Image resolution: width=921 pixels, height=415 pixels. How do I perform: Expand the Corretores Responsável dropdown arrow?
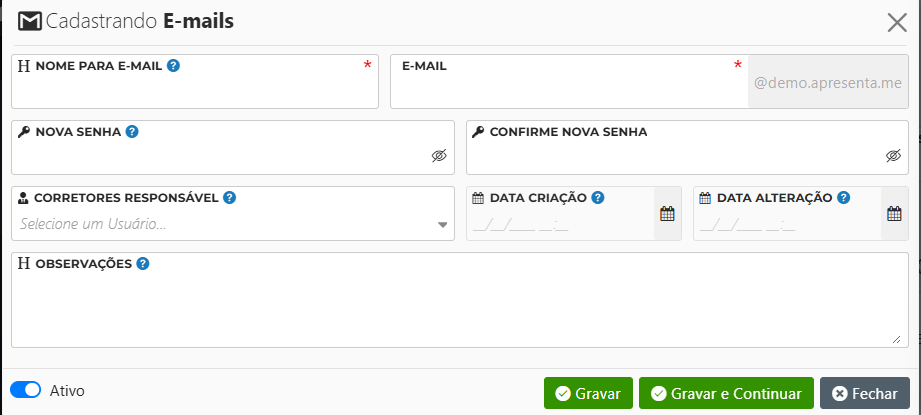[443, 225]
